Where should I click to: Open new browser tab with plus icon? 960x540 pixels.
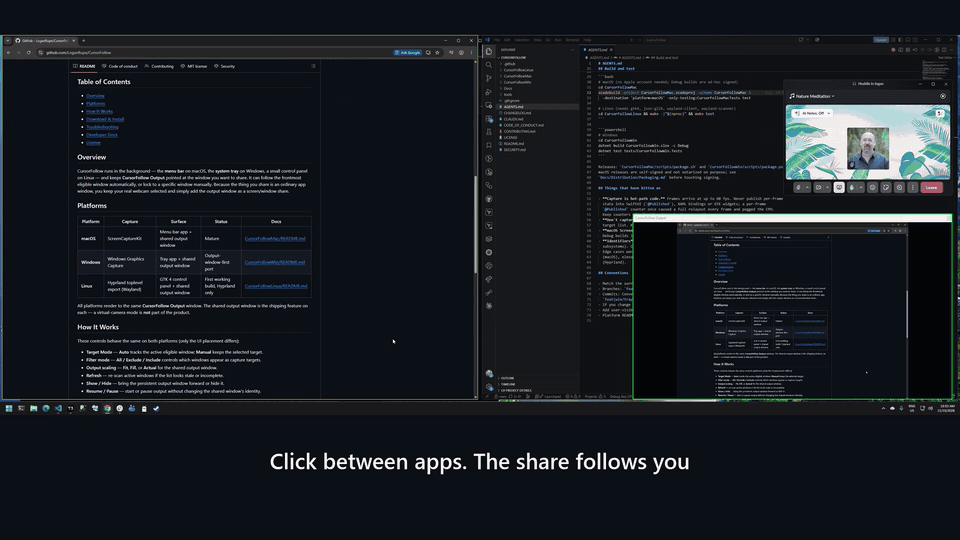83,40
